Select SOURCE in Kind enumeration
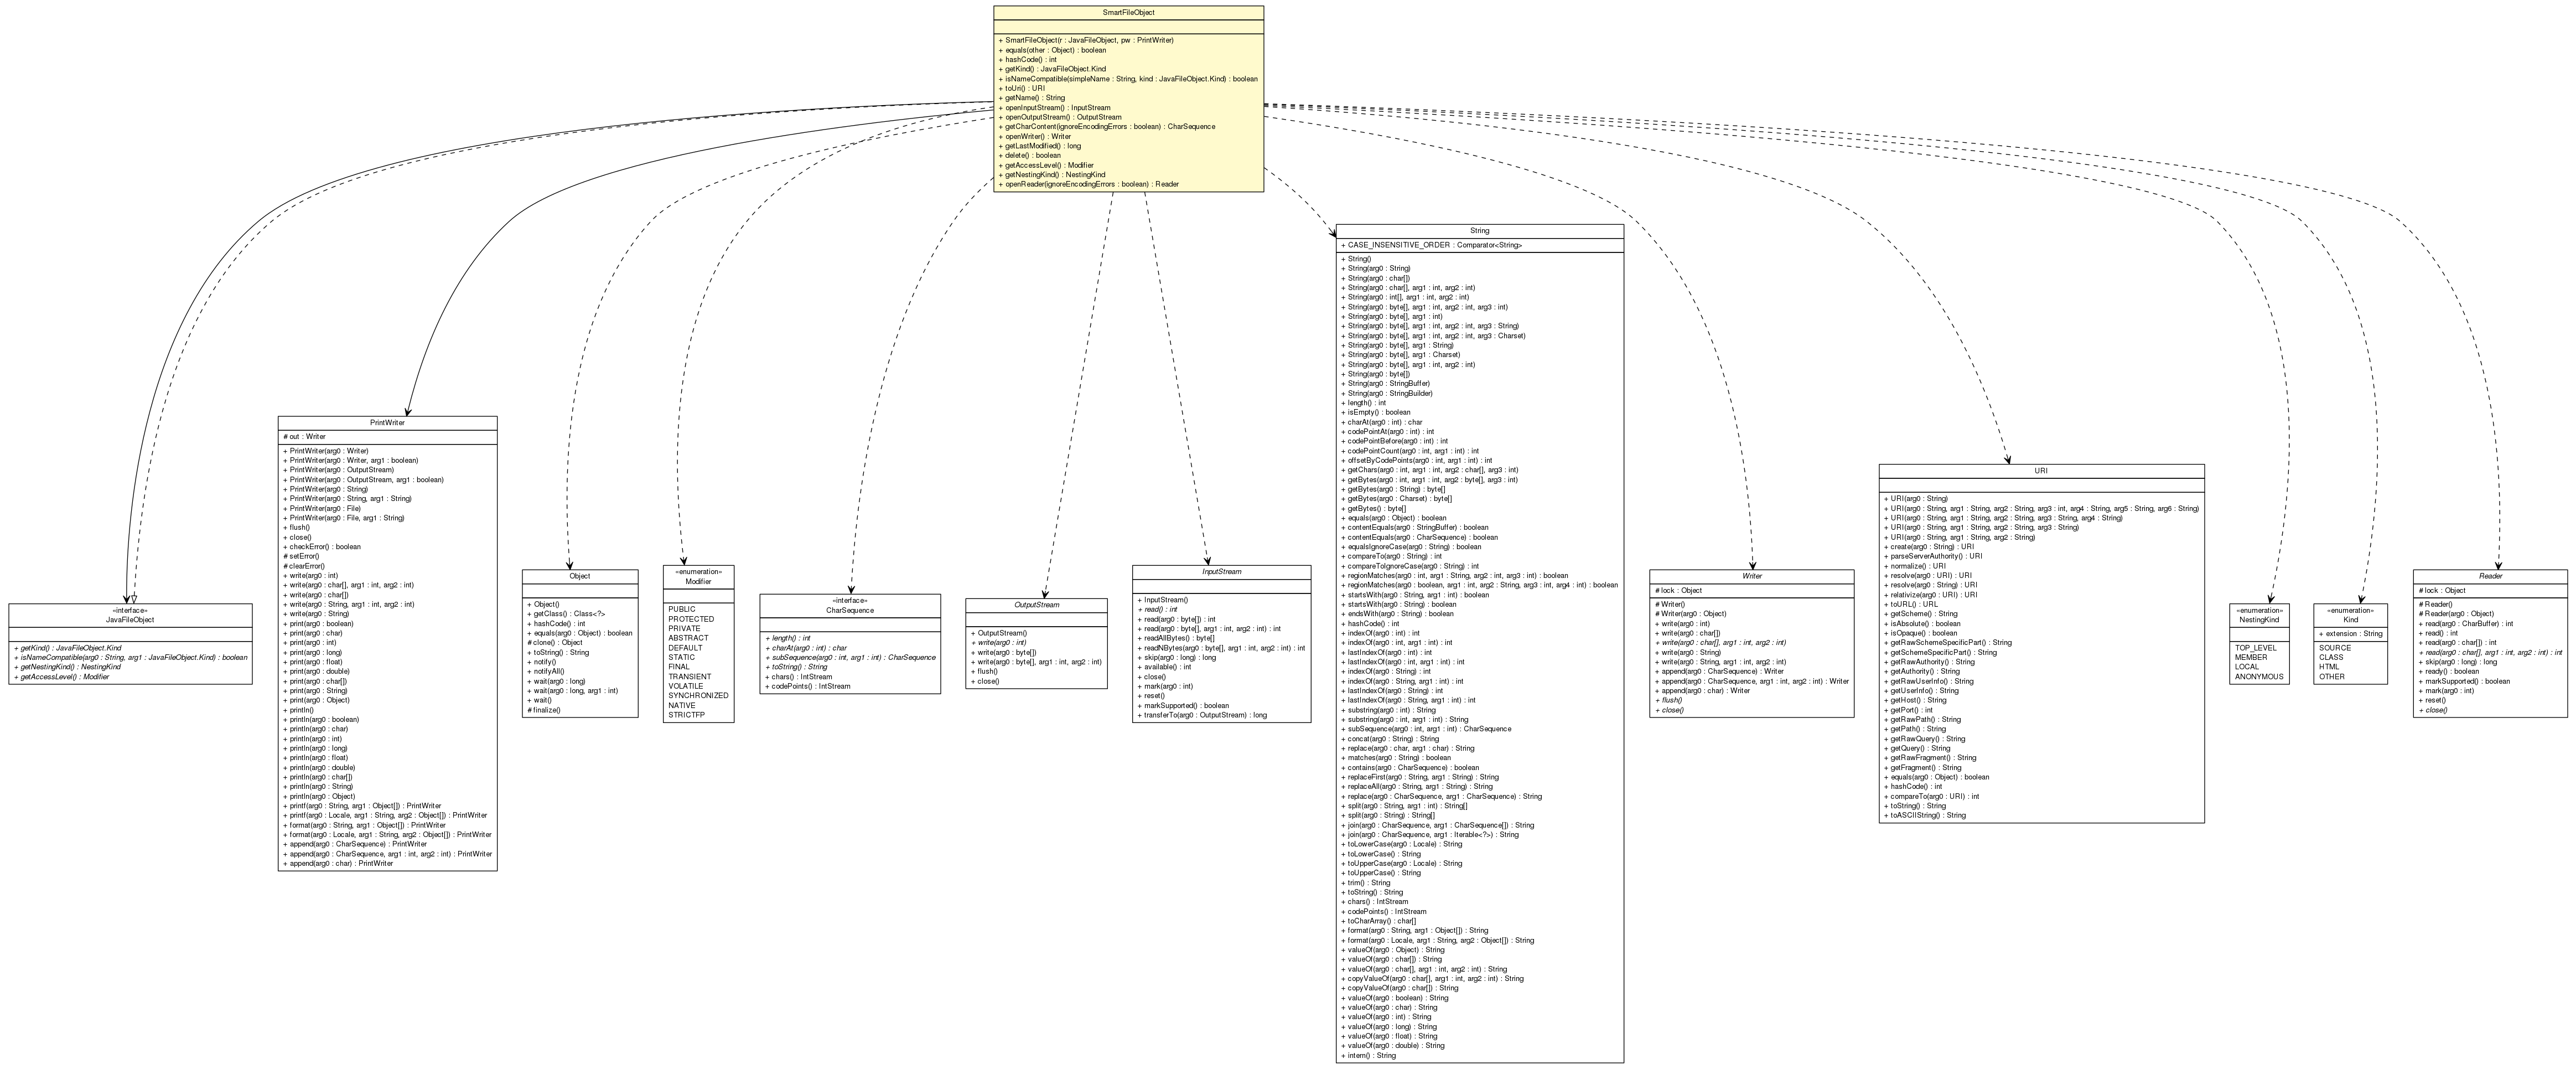Screen dimensions: 2576x1069 tap(2335, 648)
